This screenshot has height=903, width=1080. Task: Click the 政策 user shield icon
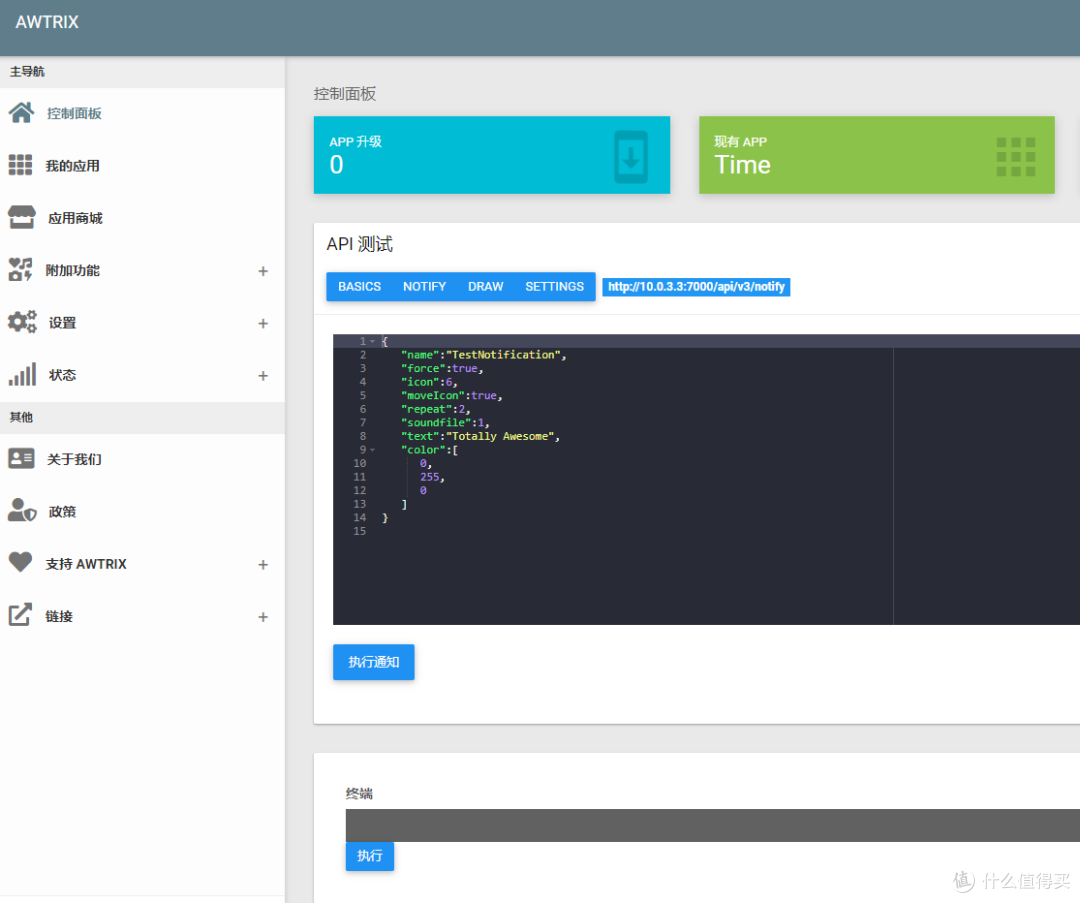click(x=21, y=511)
